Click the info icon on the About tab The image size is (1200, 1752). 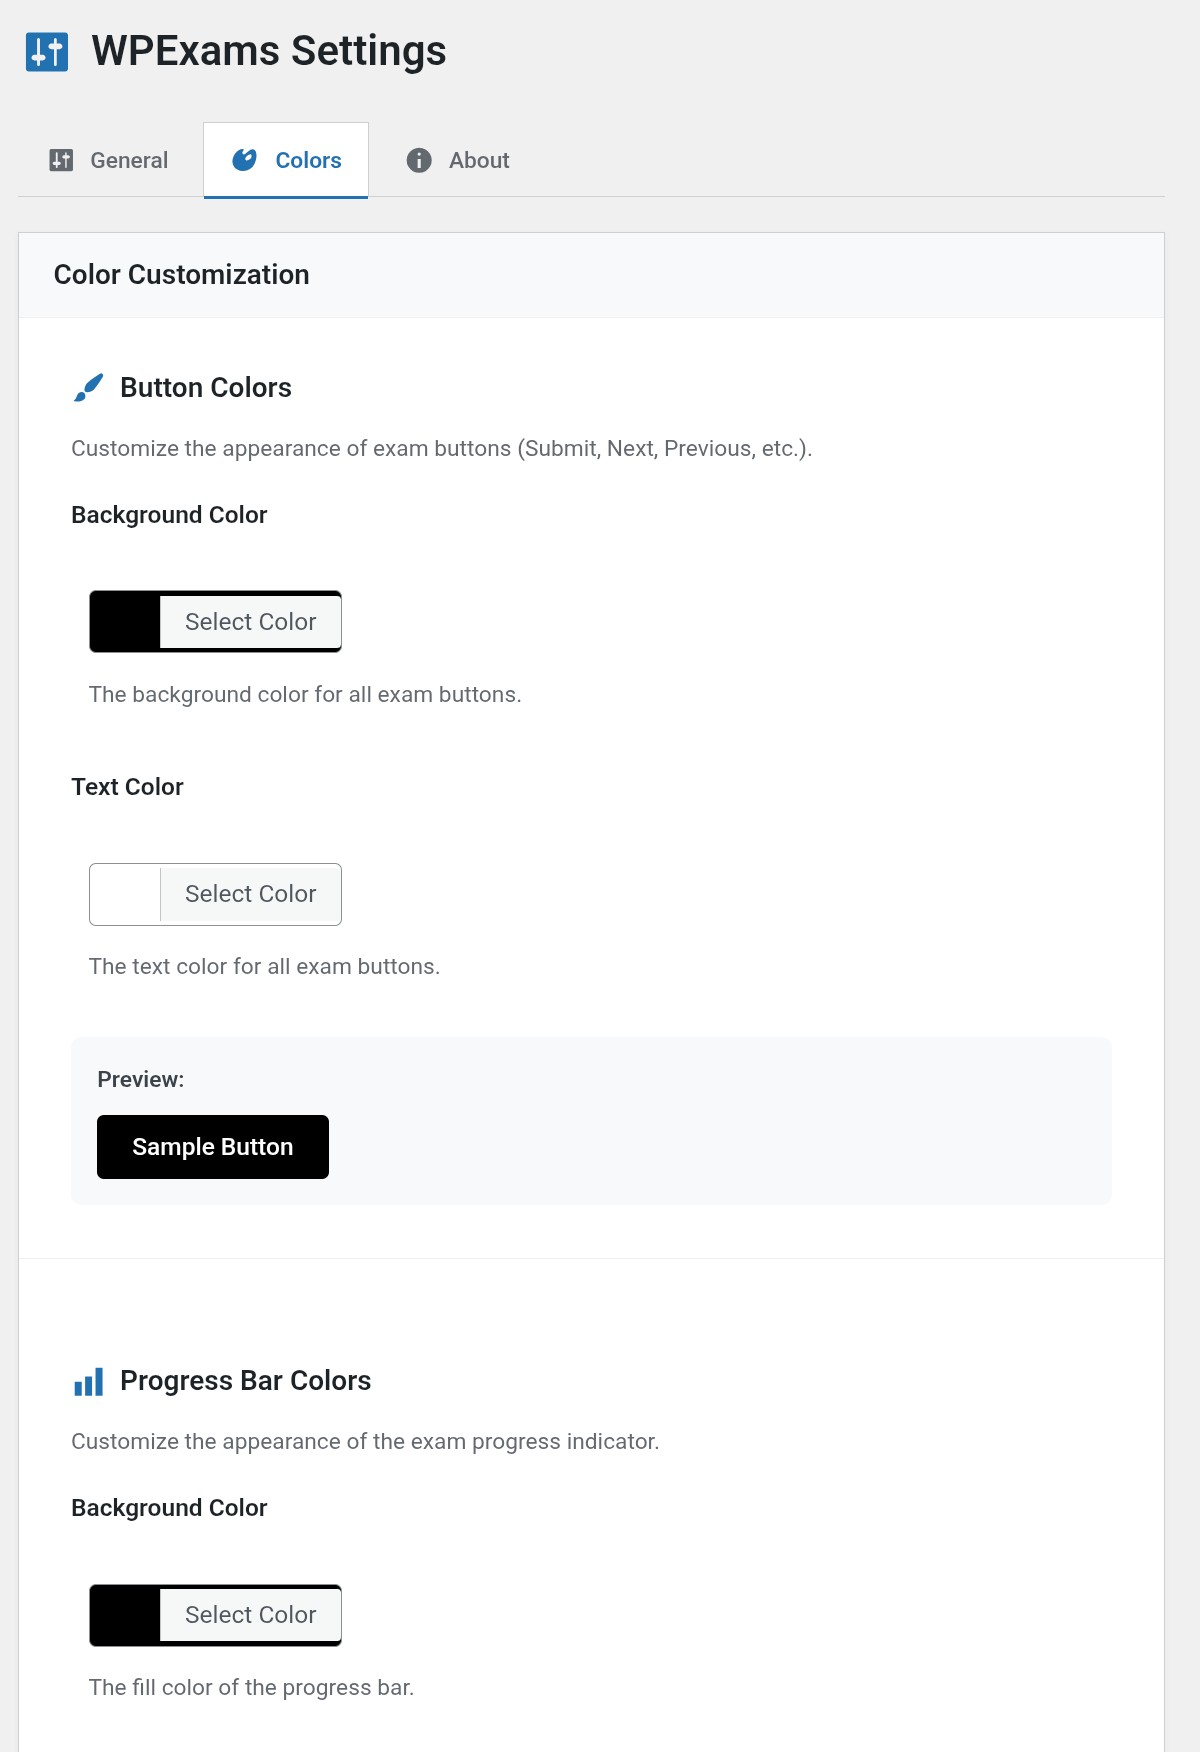[x=418, y=160]
